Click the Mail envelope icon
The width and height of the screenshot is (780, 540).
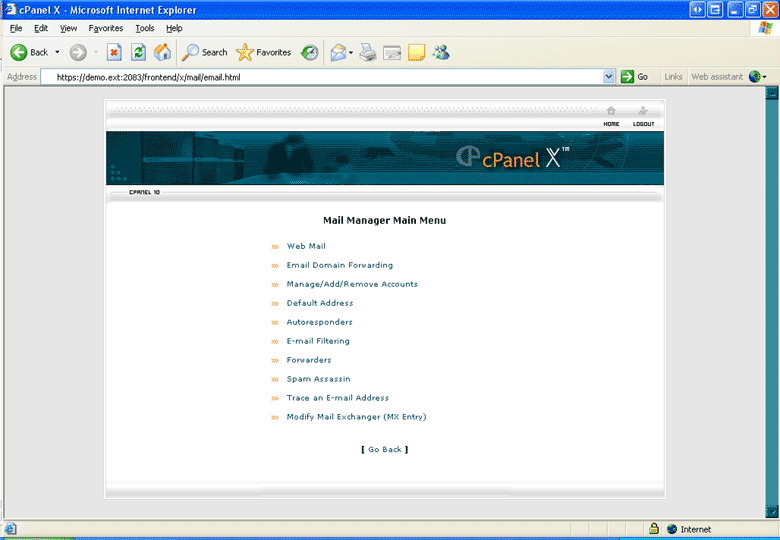pyautogui.click(x=338, y=52)
